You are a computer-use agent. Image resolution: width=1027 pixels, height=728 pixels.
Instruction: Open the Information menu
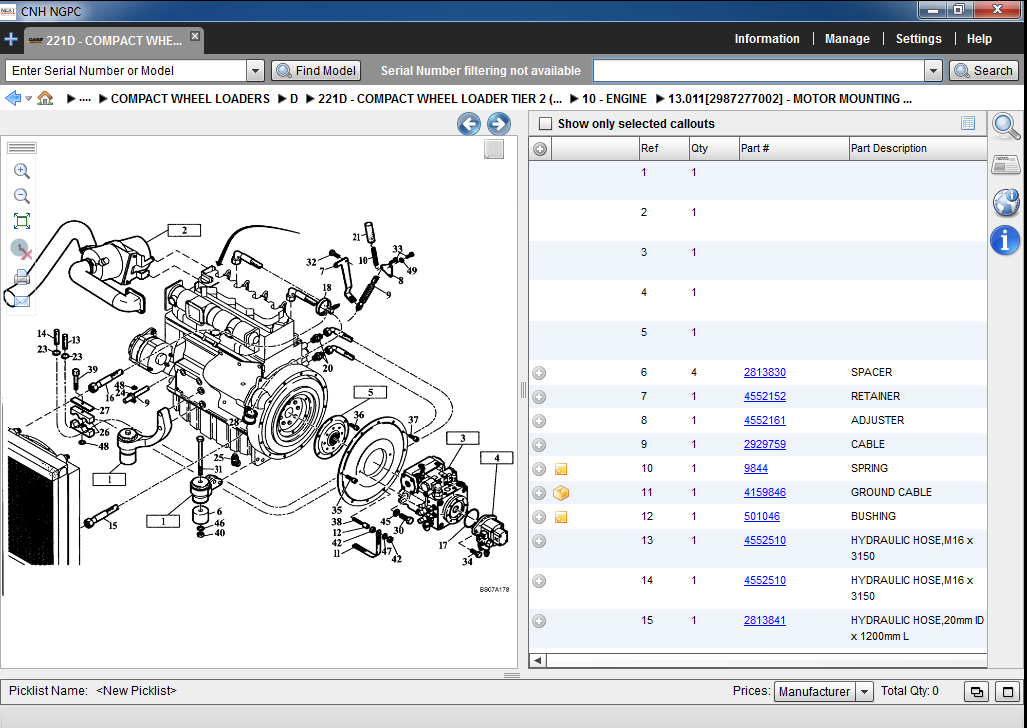[767, 39]
